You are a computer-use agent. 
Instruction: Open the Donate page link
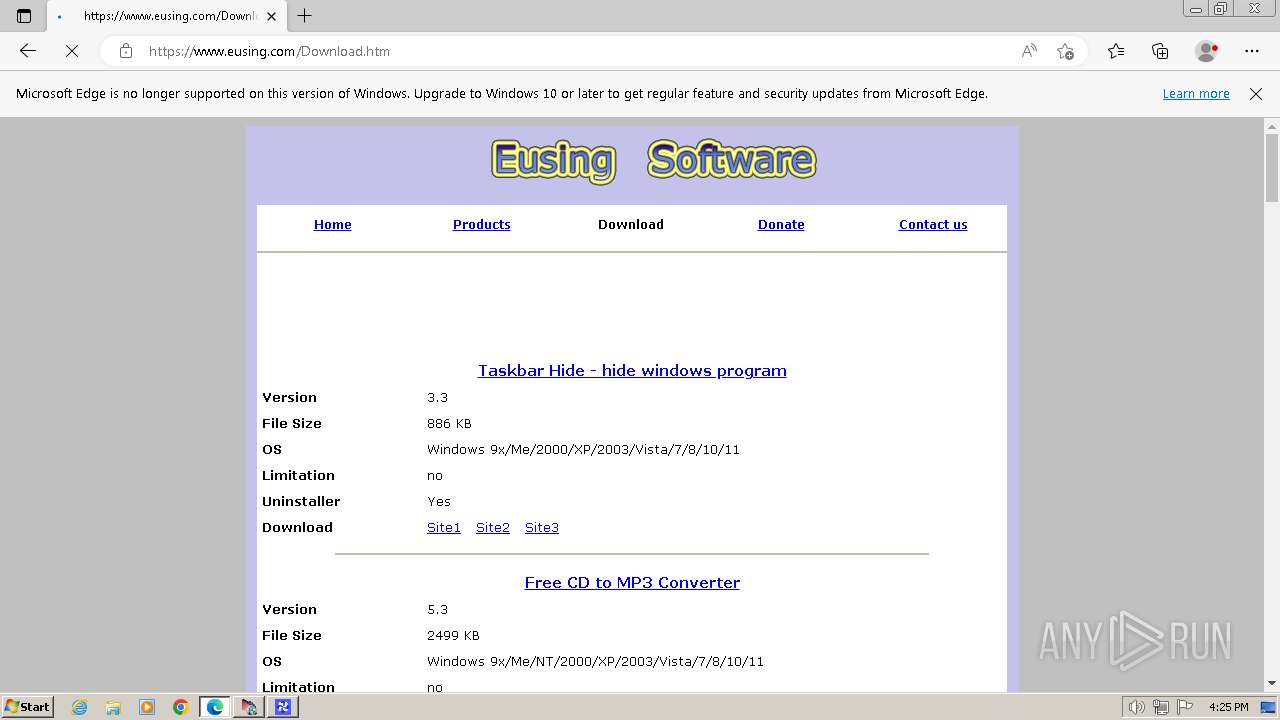[x=781, y=224]
